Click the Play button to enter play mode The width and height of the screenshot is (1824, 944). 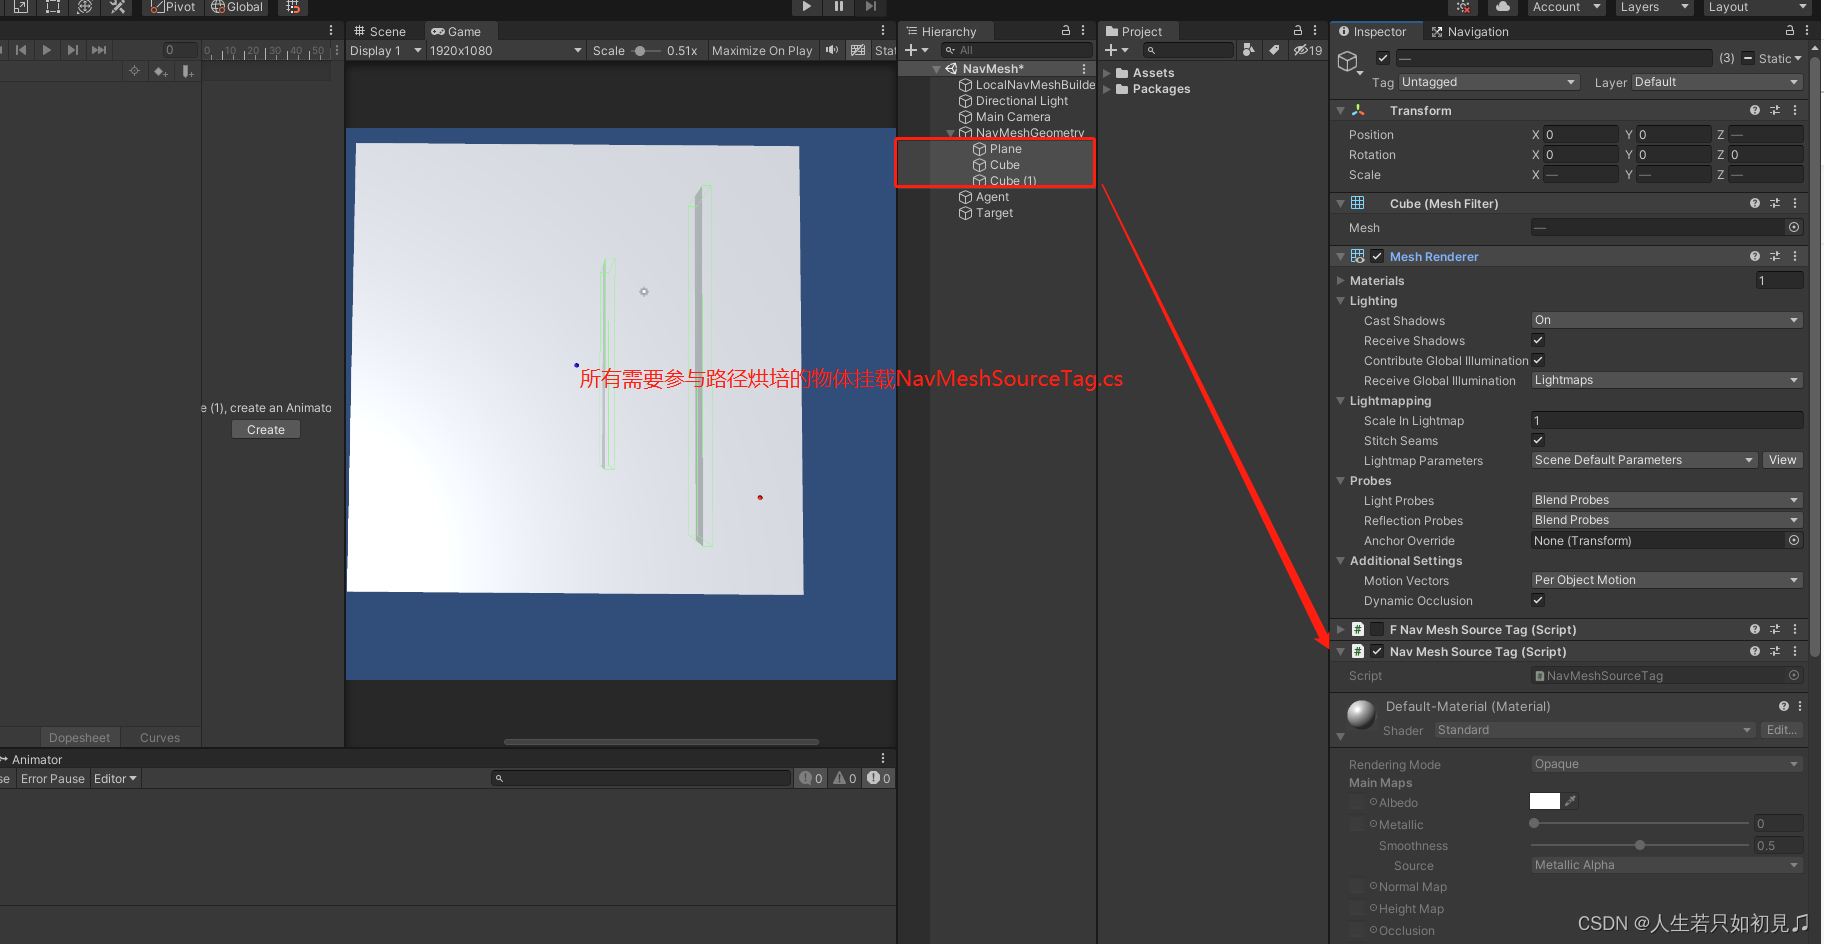click(x=805, y=7)
